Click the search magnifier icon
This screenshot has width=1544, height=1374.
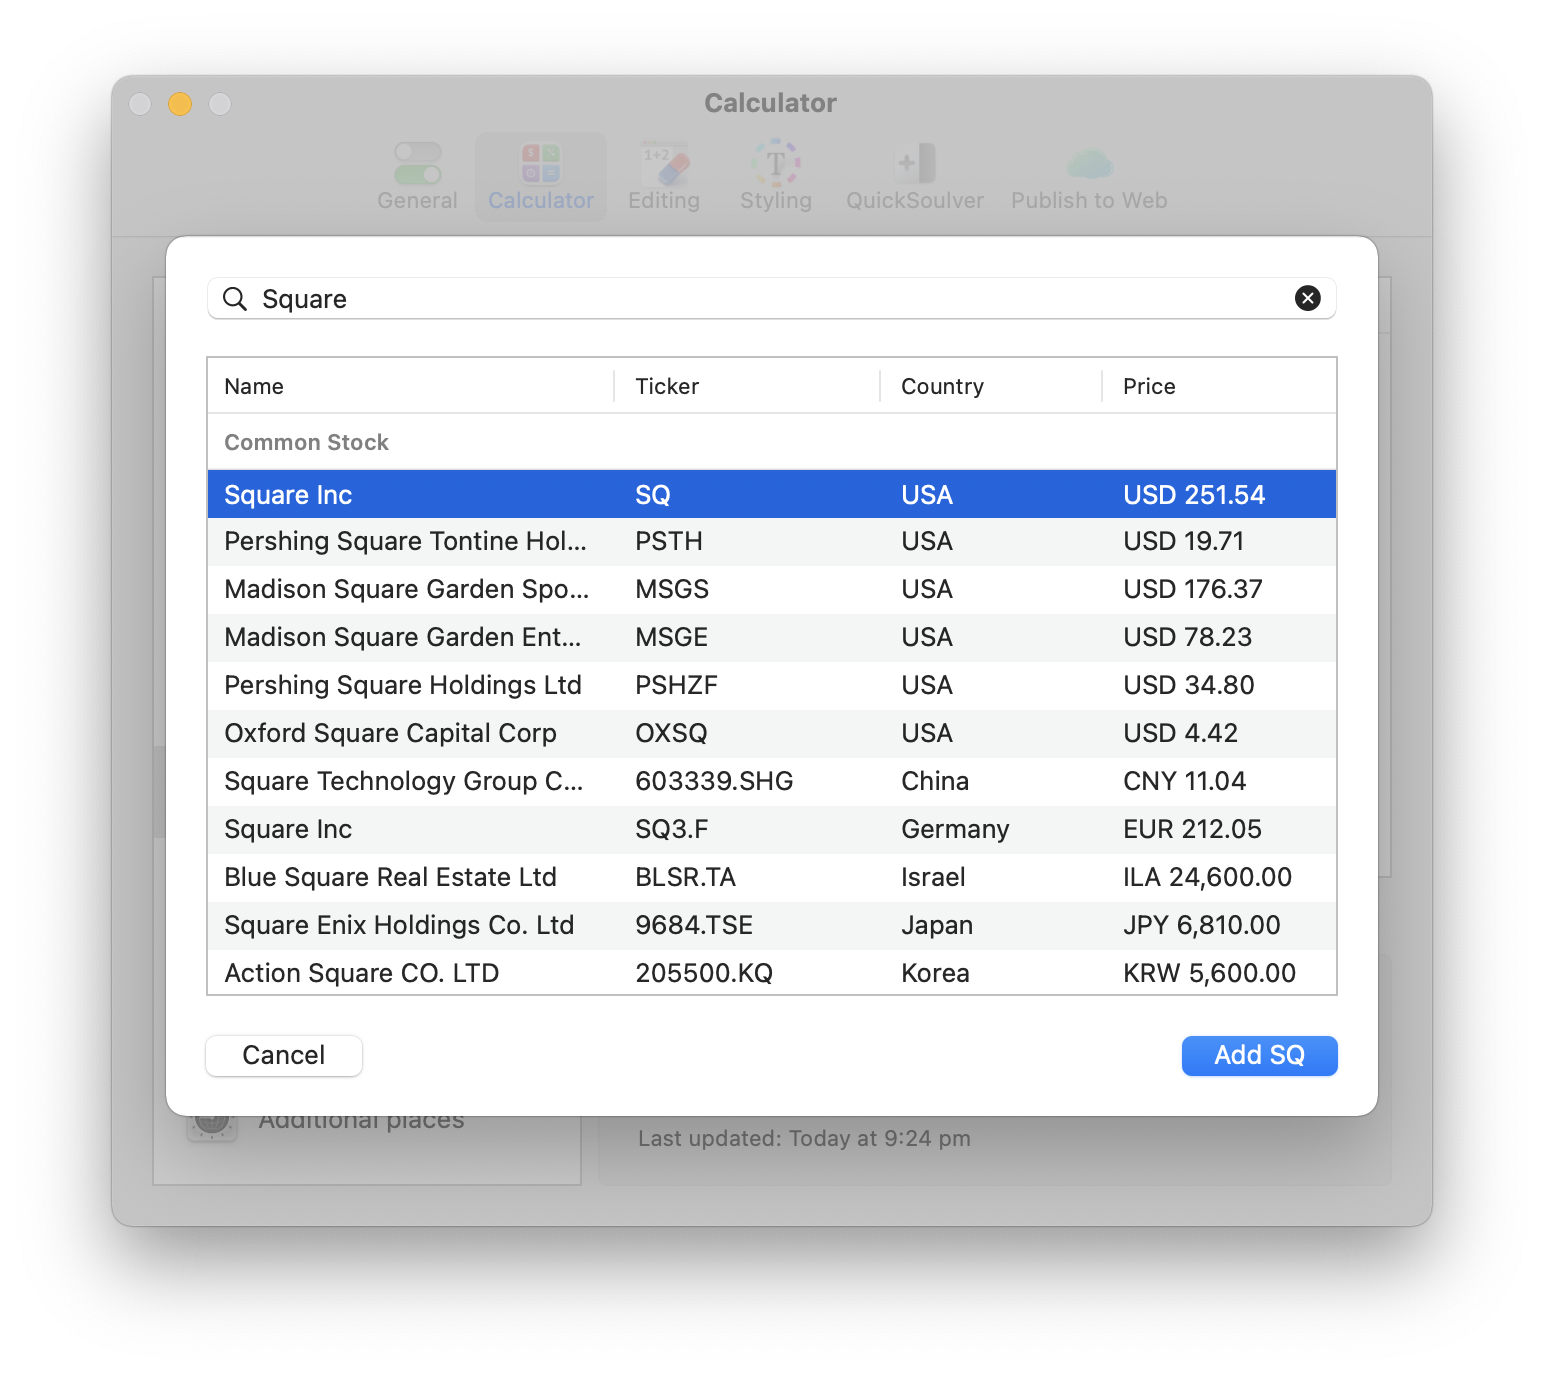coord(235,299)
